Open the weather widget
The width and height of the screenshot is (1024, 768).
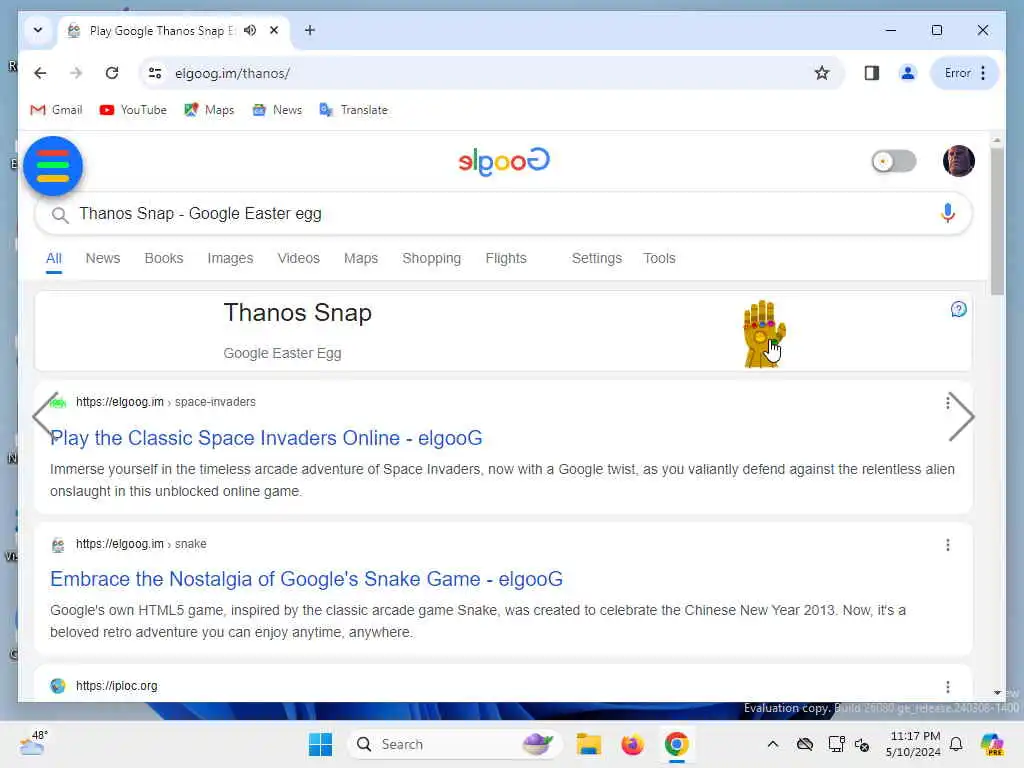pyautogui.click(x=33, y=743)
